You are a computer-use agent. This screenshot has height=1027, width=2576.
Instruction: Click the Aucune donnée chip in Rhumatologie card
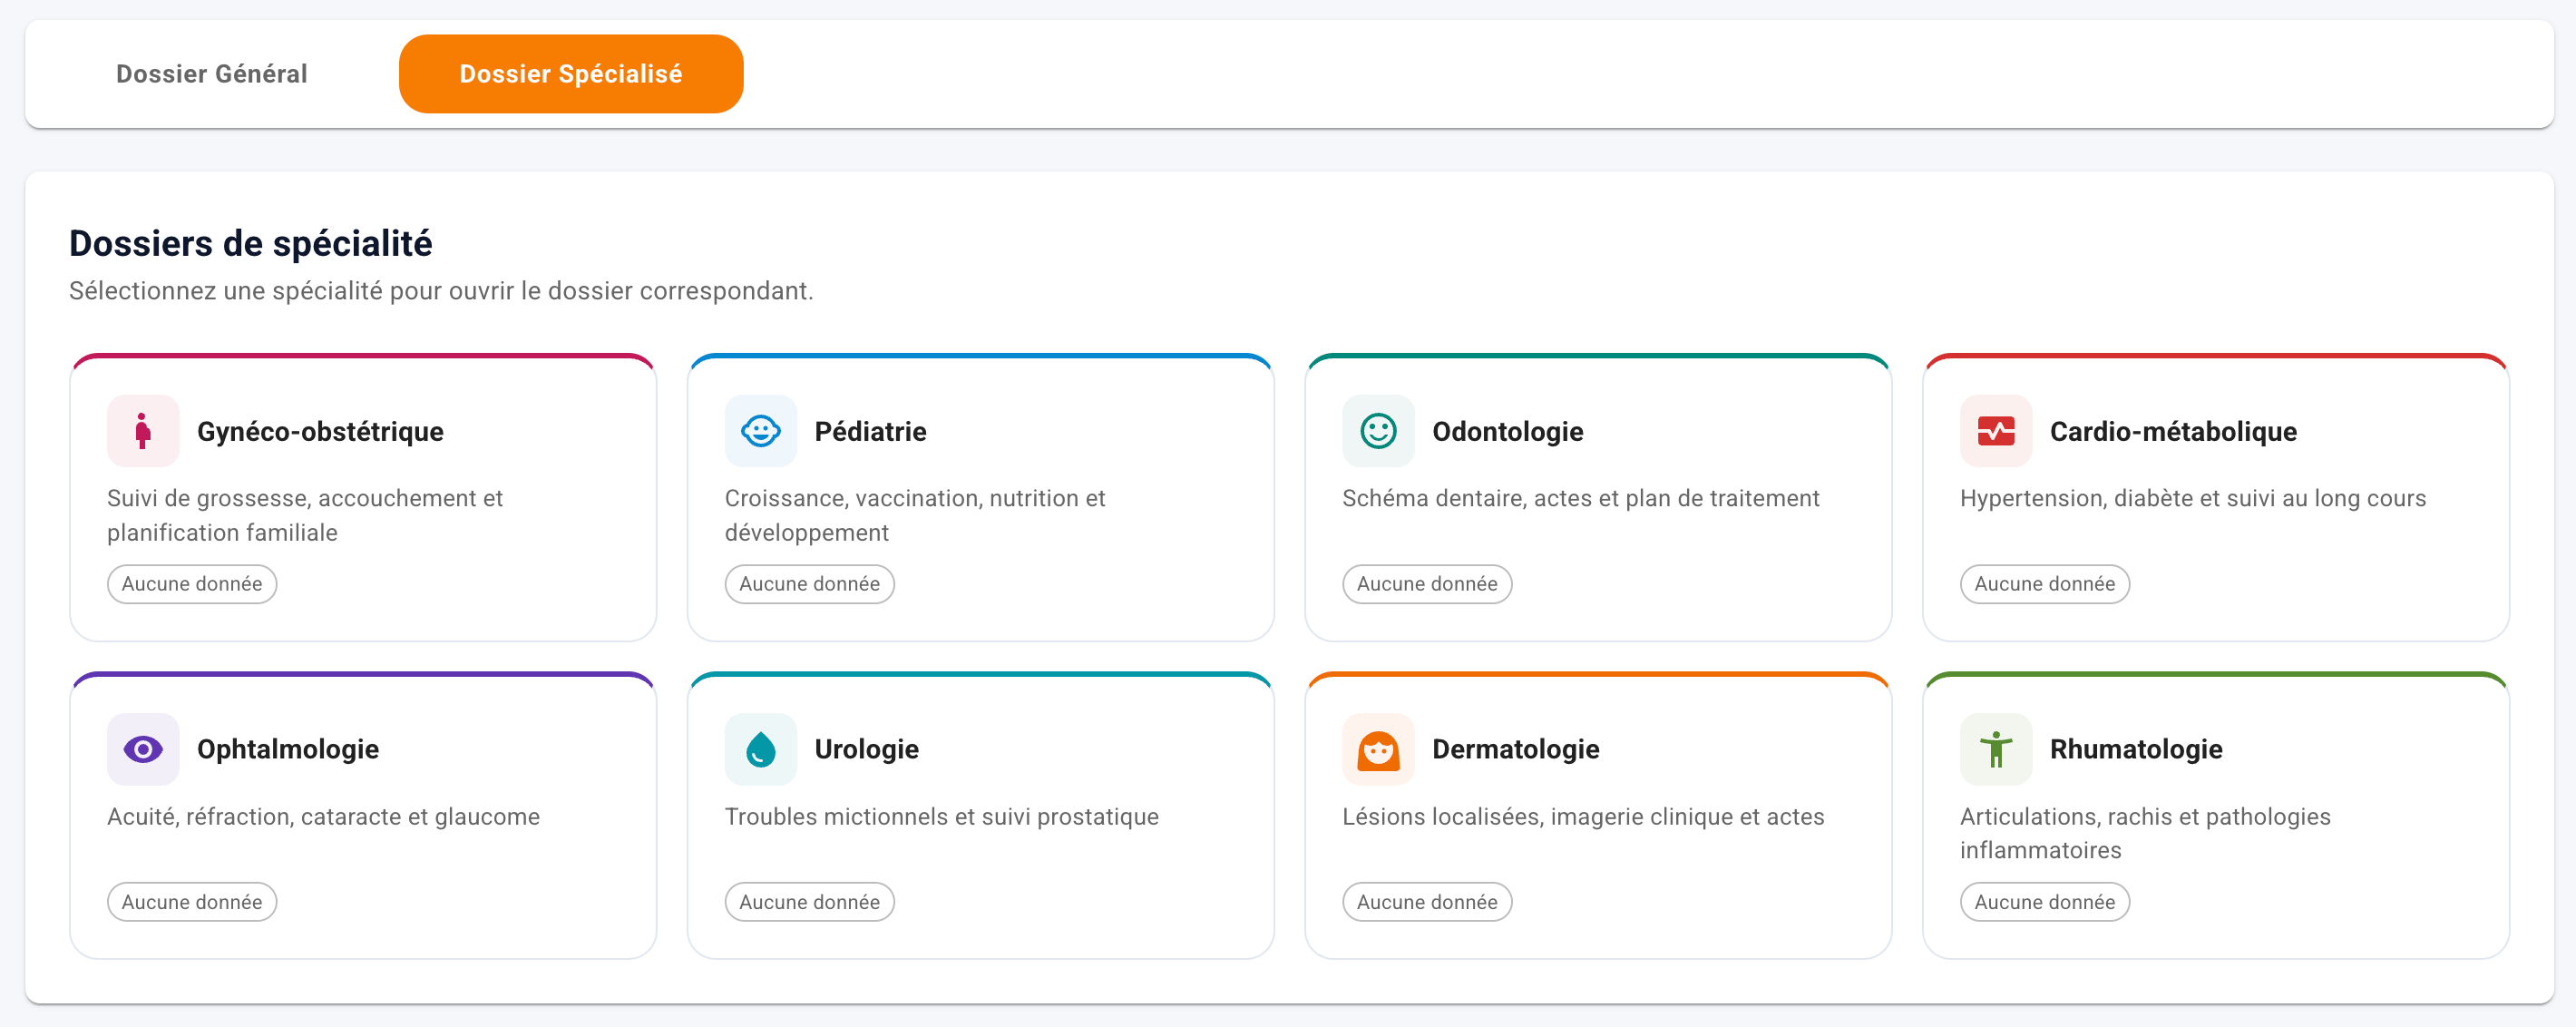click(2044, 902)
